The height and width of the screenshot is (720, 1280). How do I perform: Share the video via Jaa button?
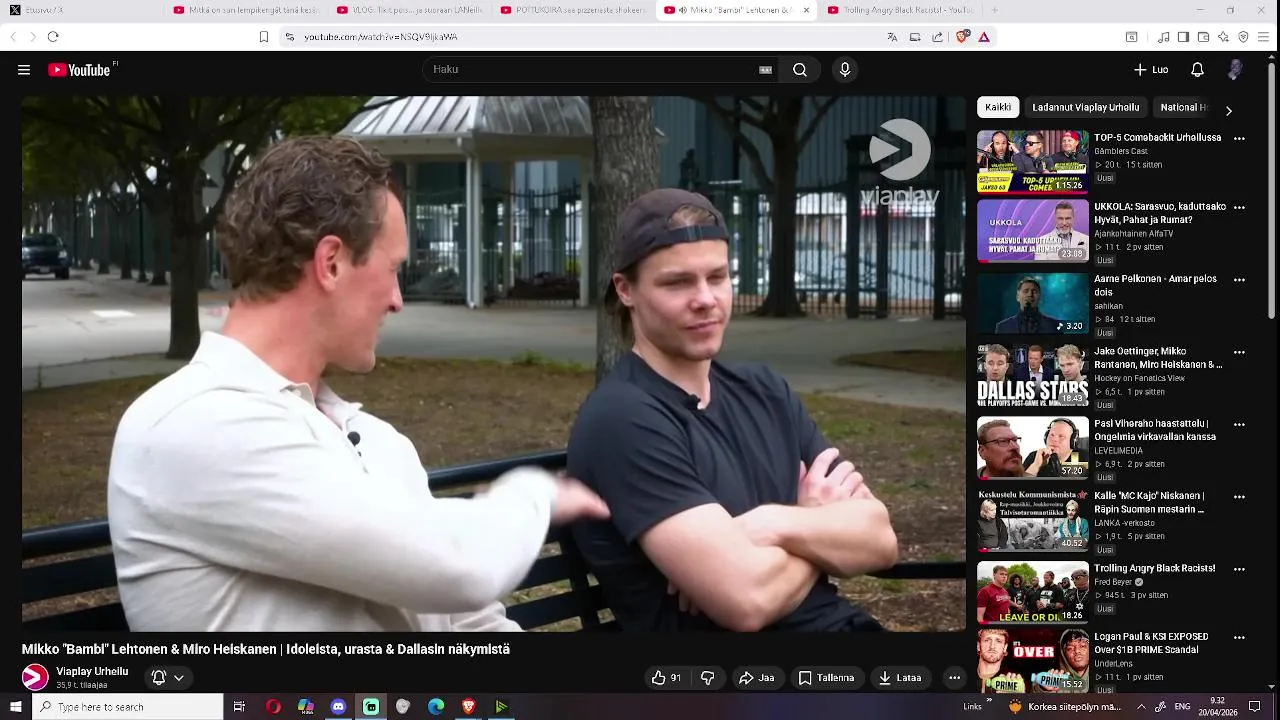click(757, 678)
